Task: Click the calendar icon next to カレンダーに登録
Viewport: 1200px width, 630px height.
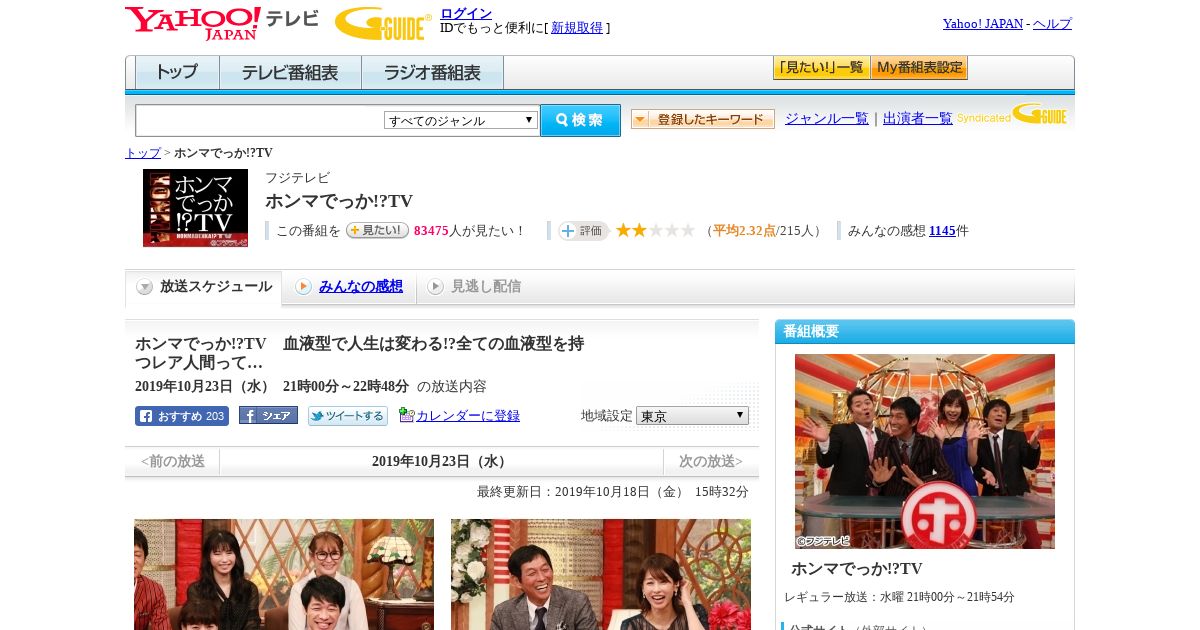Action: (x=406, y=415)
